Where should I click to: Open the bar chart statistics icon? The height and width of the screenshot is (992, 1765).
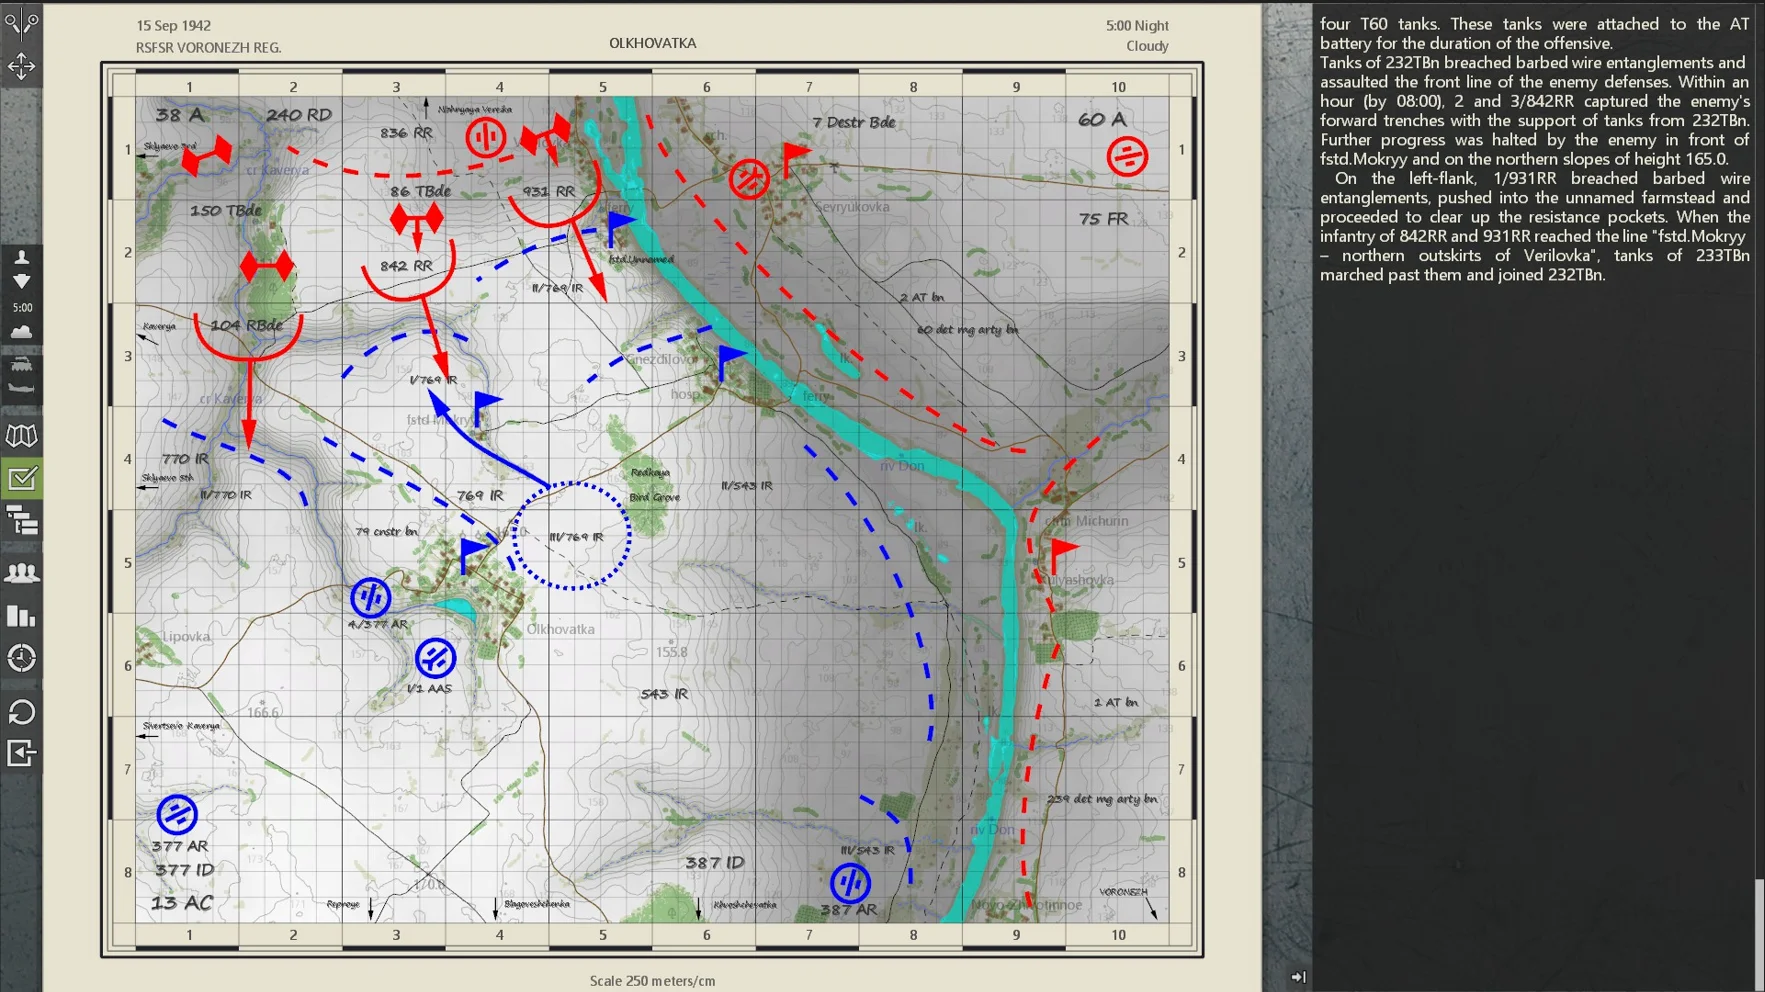(21, 615)
